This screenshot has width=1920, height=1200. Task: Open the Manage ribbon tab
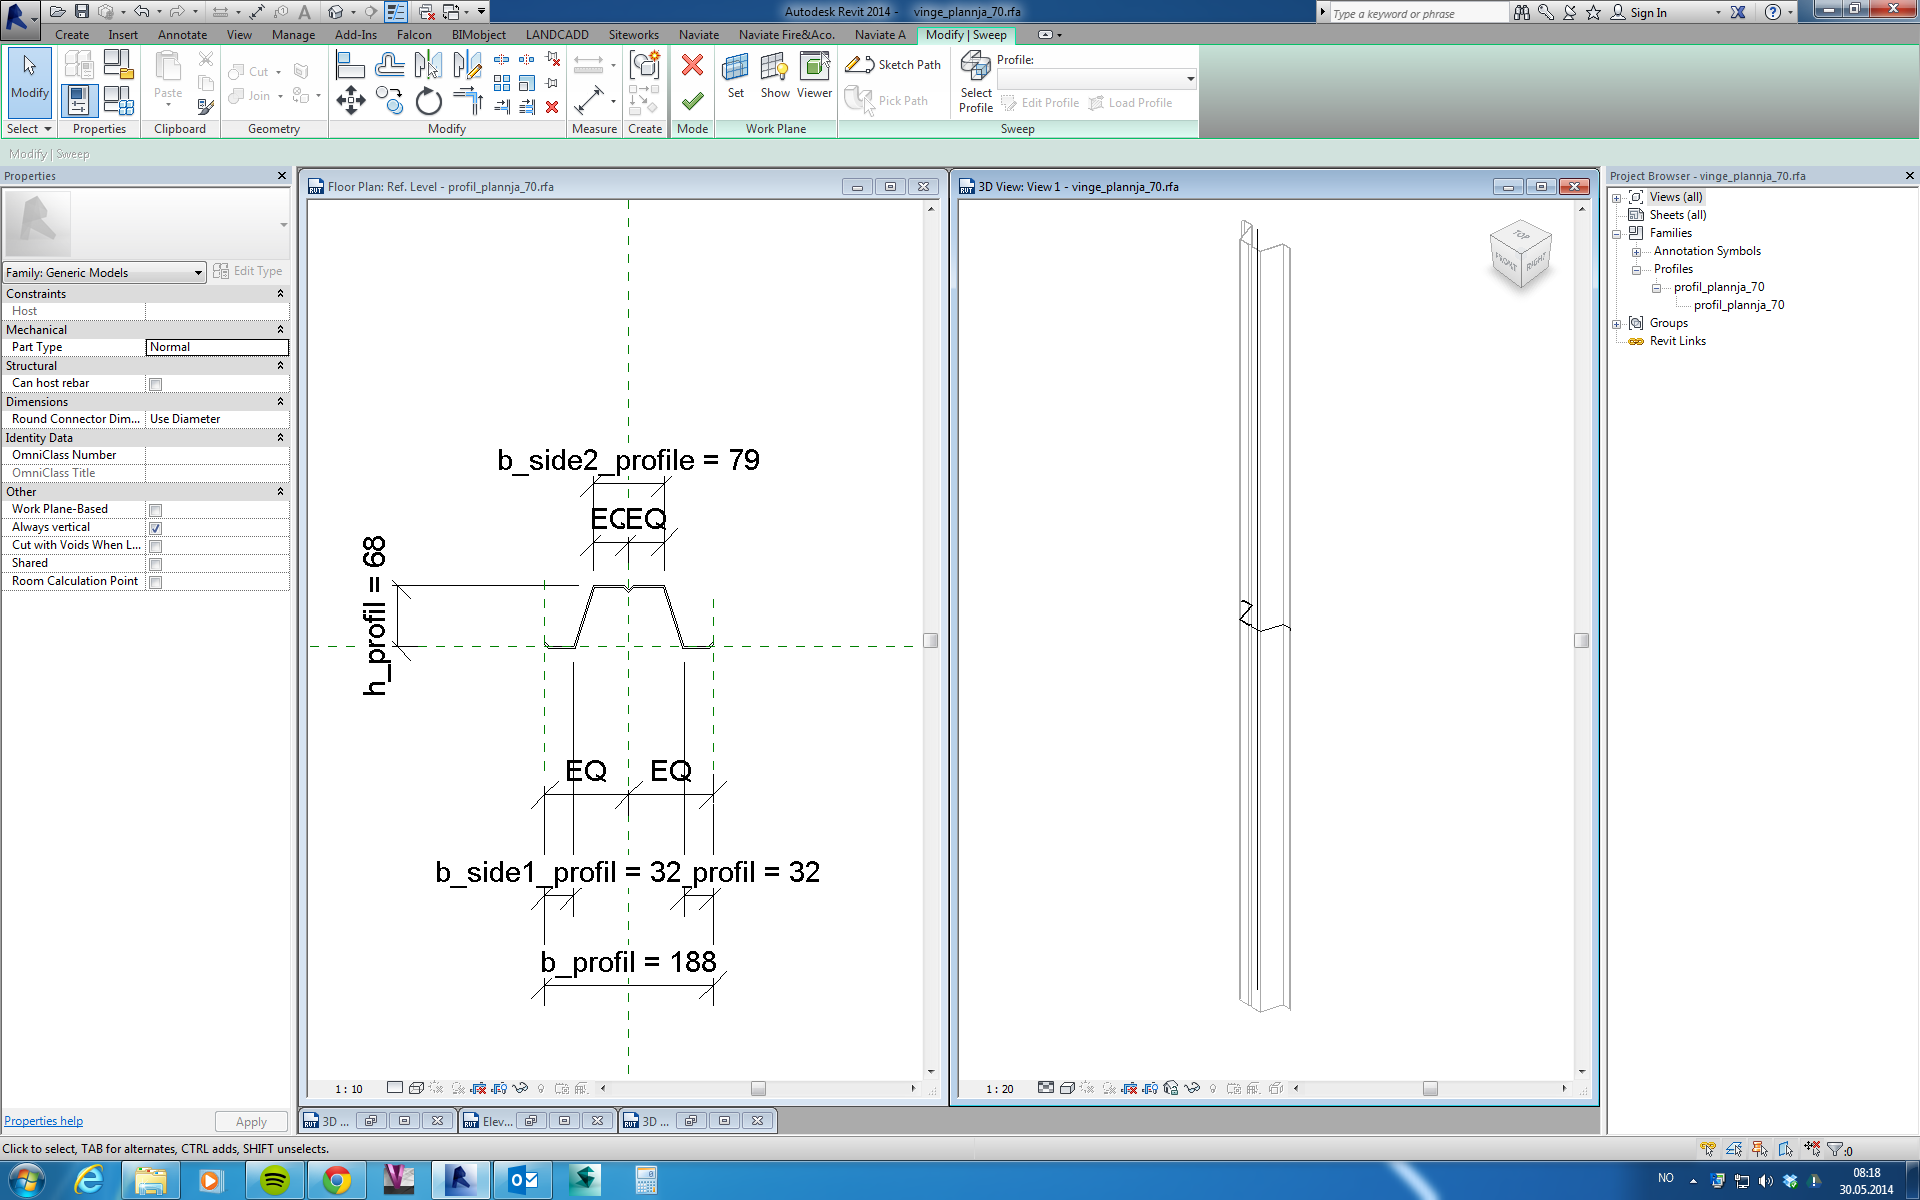293,35
